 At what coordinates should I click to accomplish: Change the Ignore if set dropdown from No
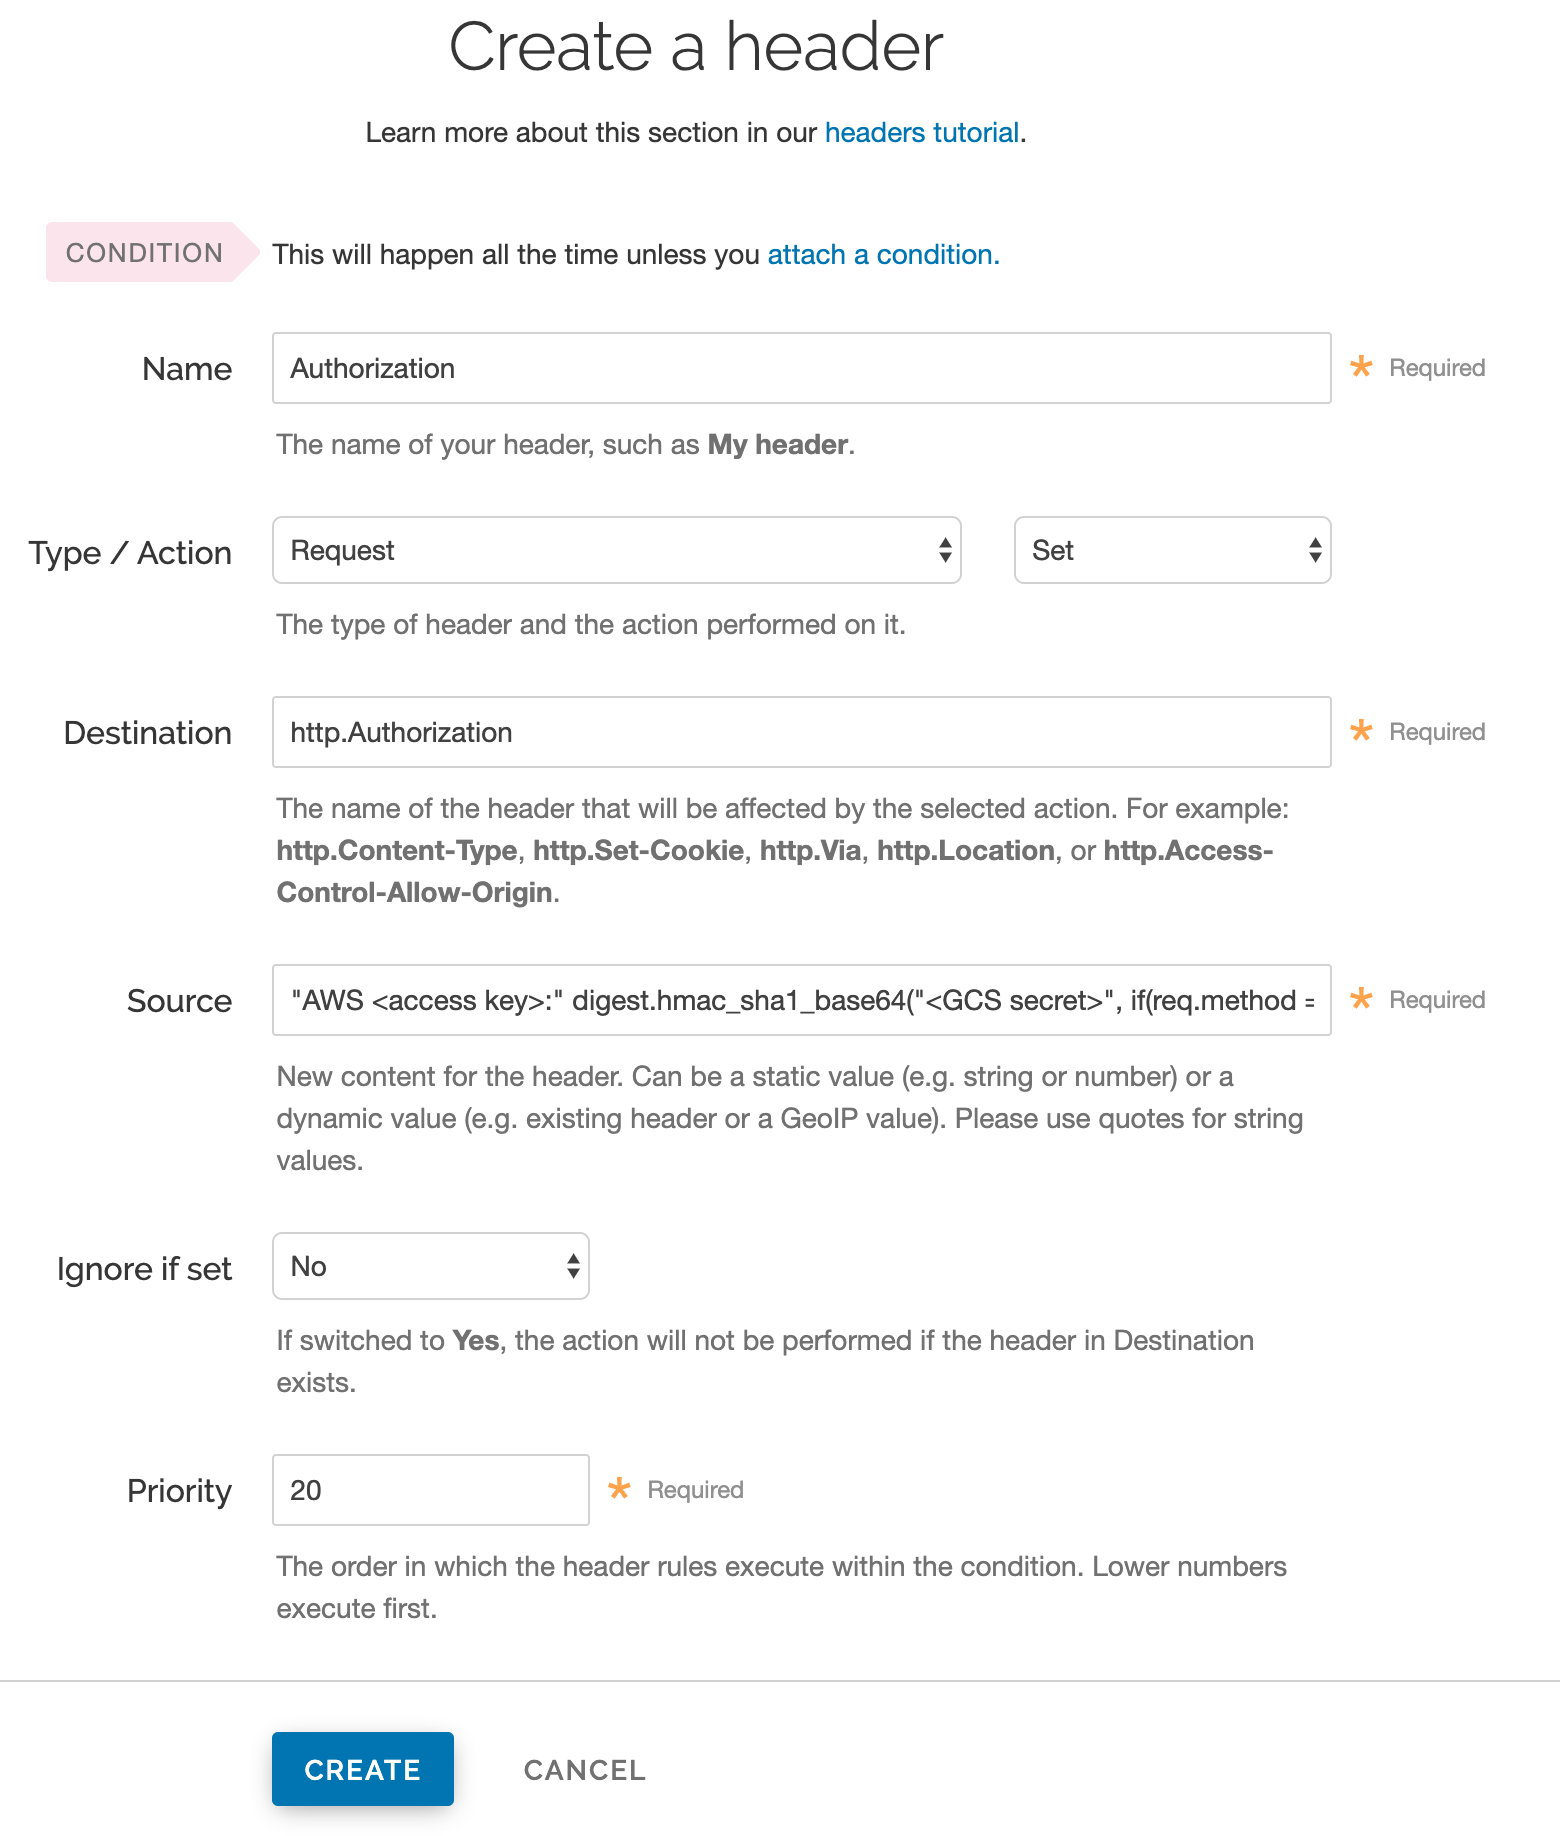coord(430,1266)
